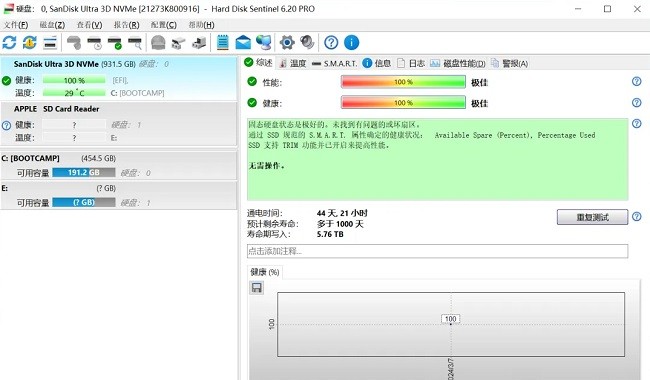Click the SanDisk 温度 29 °C bar
The height and width of the screenshot is (380, 650).
74,93
